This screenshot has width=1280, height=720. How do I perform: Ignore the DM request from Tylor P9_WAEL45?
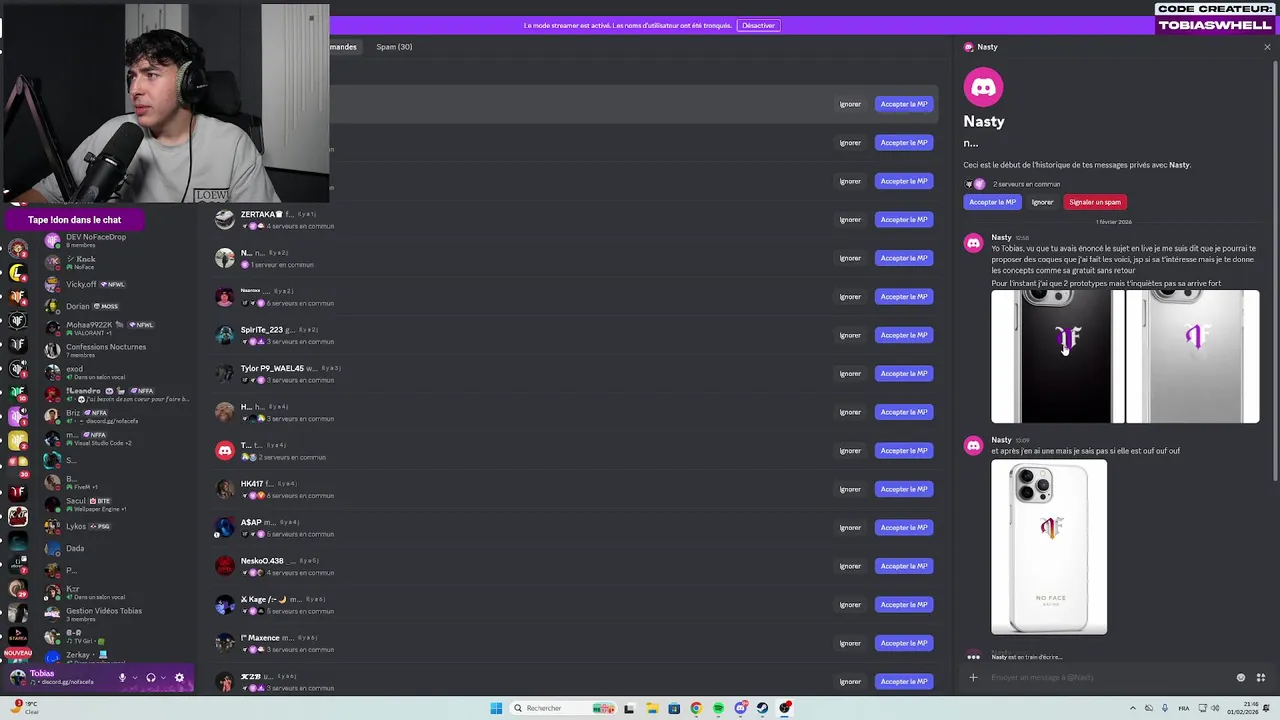[850, 373]
